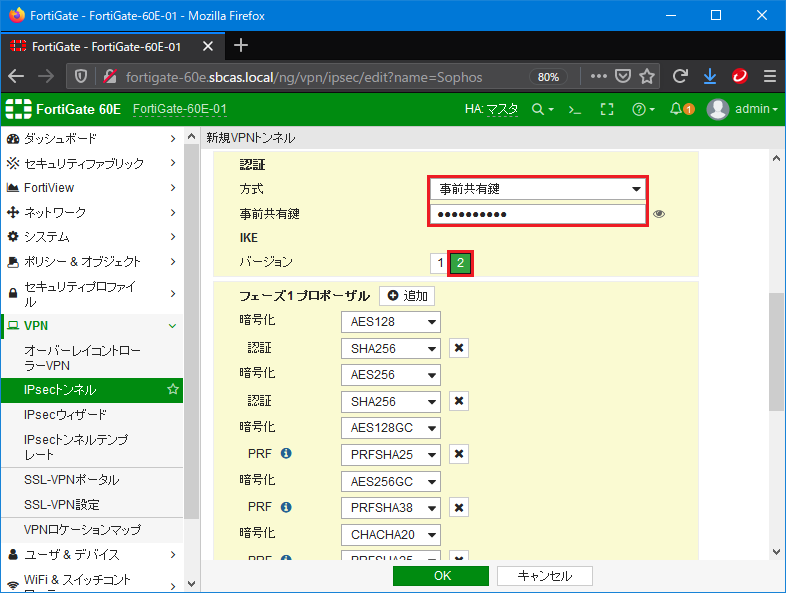This screenshot has width=786, height=593.
Task: Open a new browser tab
Action: (x=241, y=46)
